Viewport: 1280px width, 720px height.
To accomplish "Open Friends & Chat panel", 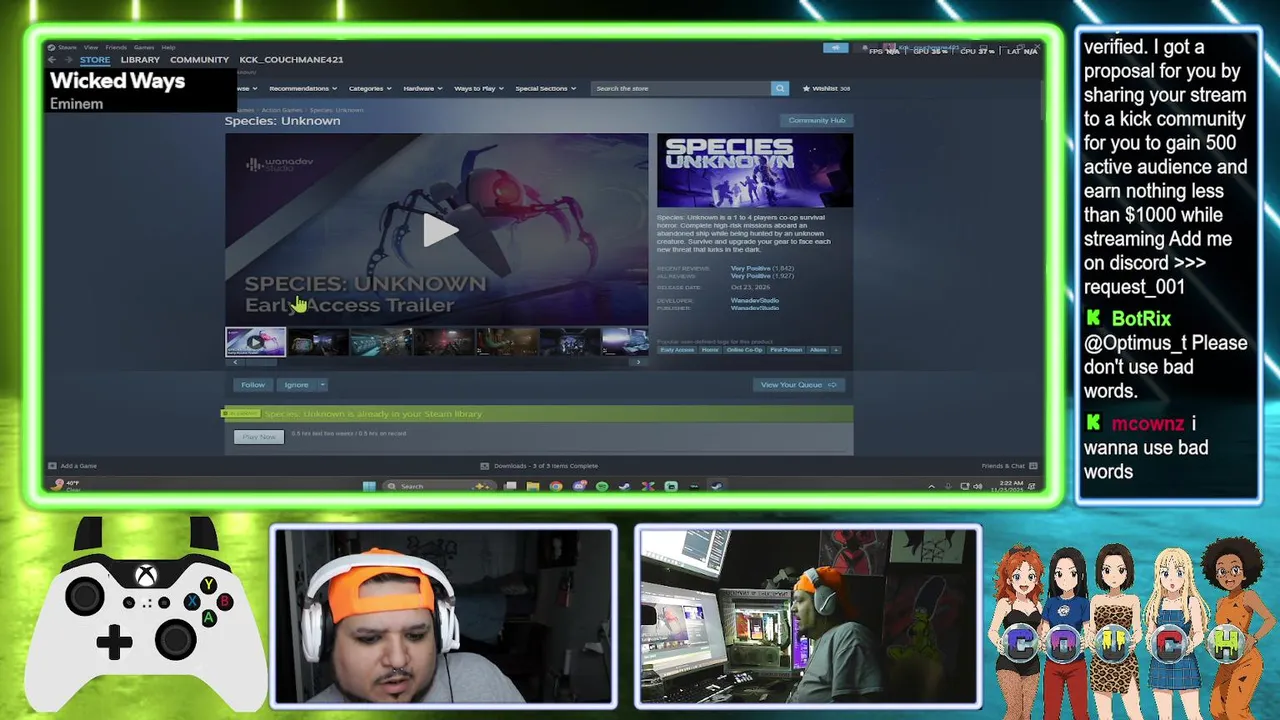I will point(1008,466).
